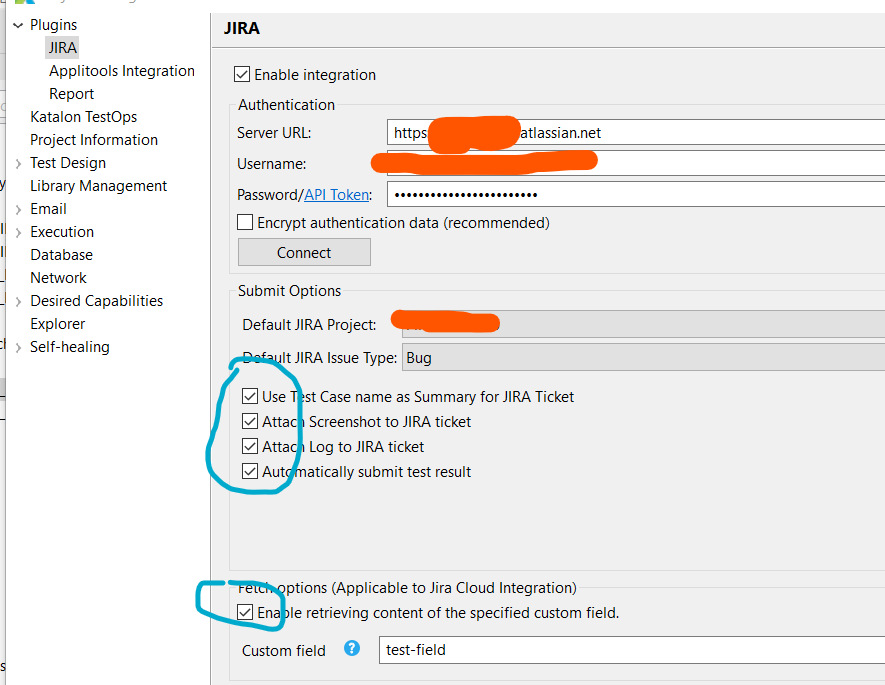Open the API Token link
This screenshot has height=685, width=885.
coord(336,194)
